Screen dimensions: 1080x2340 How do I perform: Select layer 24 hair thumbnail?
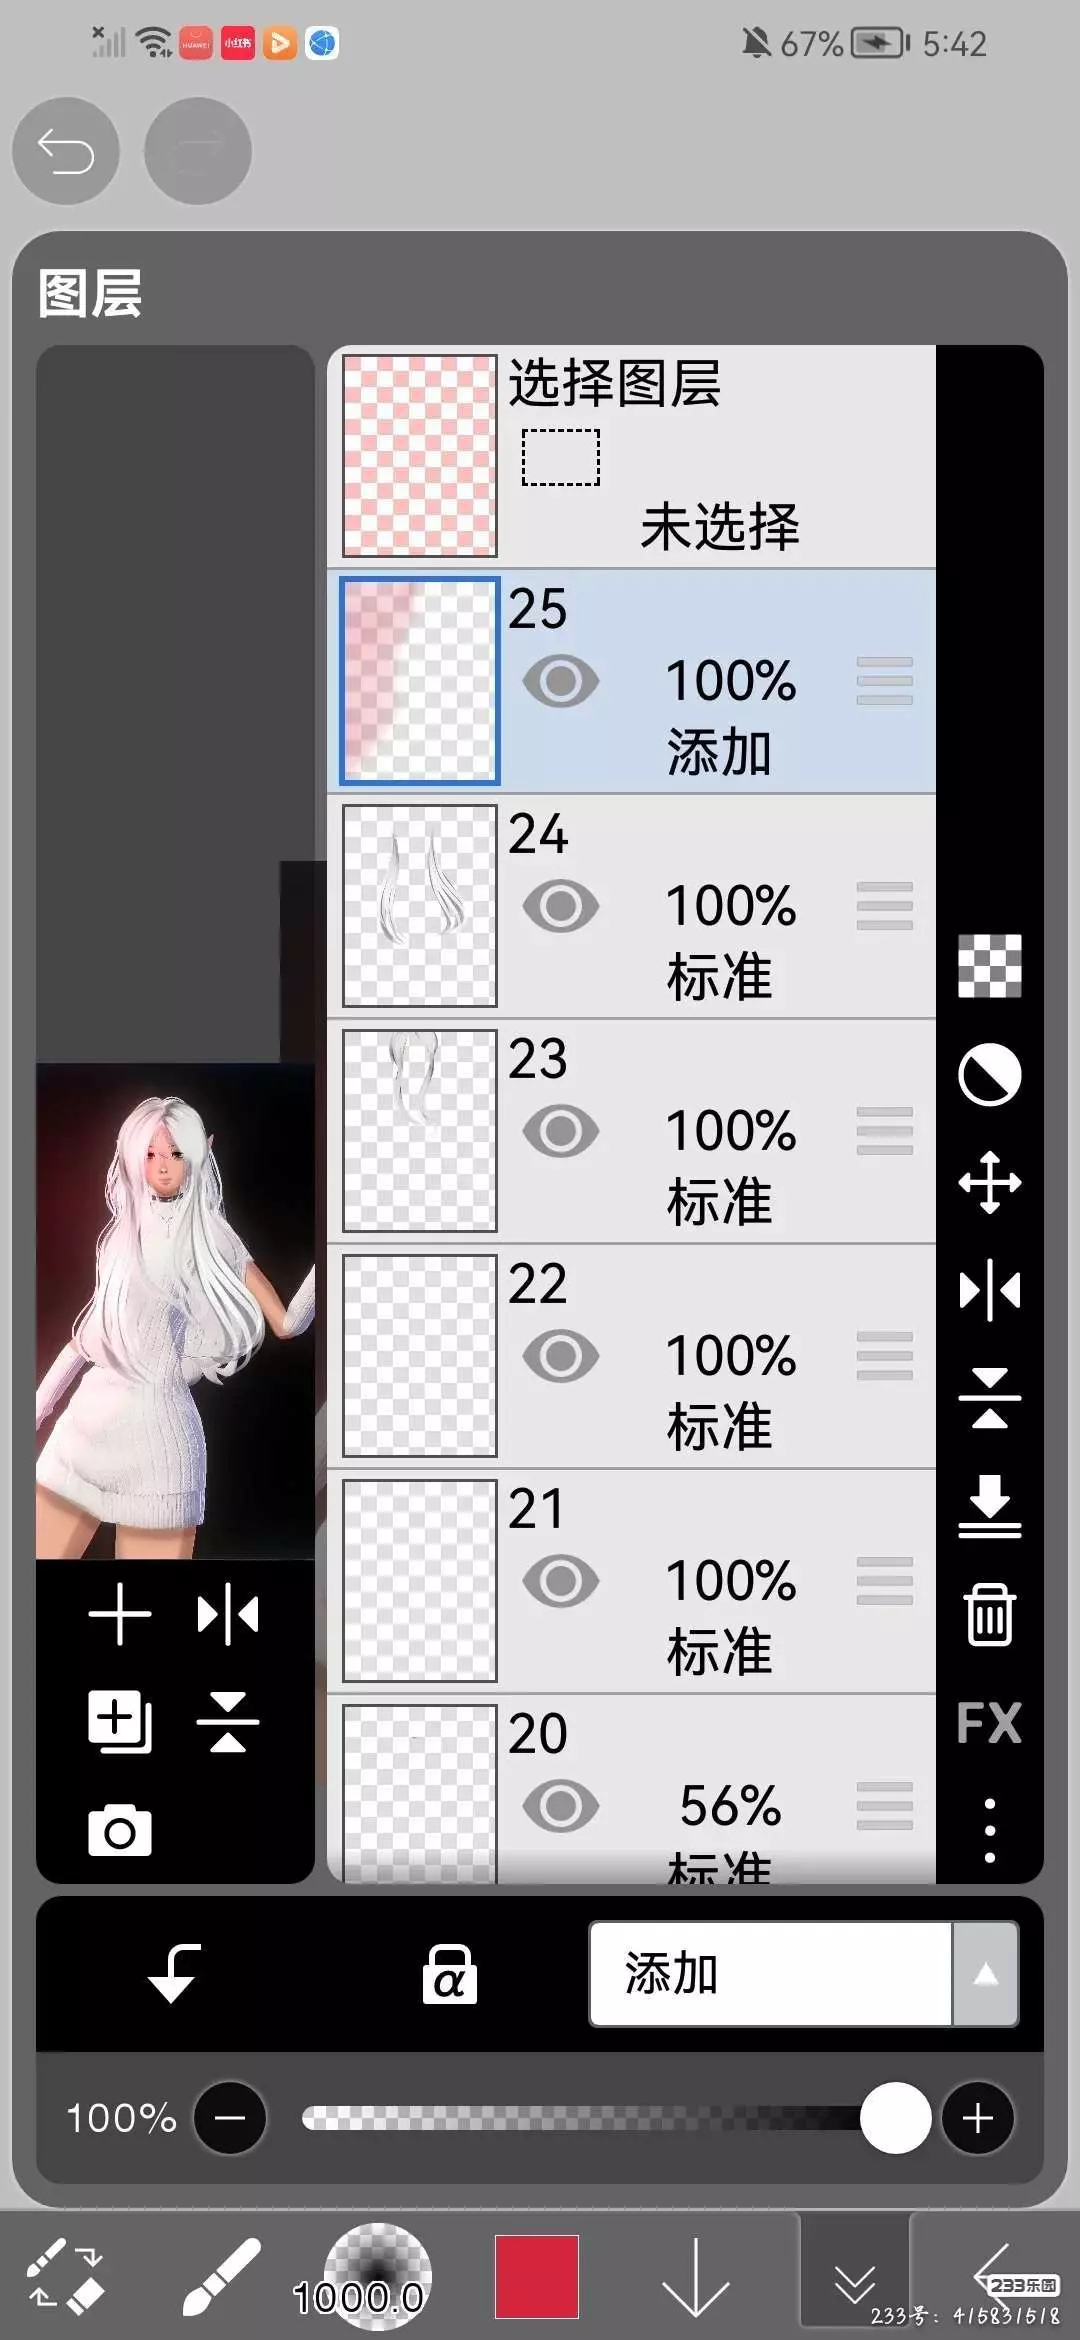(420, 906)
